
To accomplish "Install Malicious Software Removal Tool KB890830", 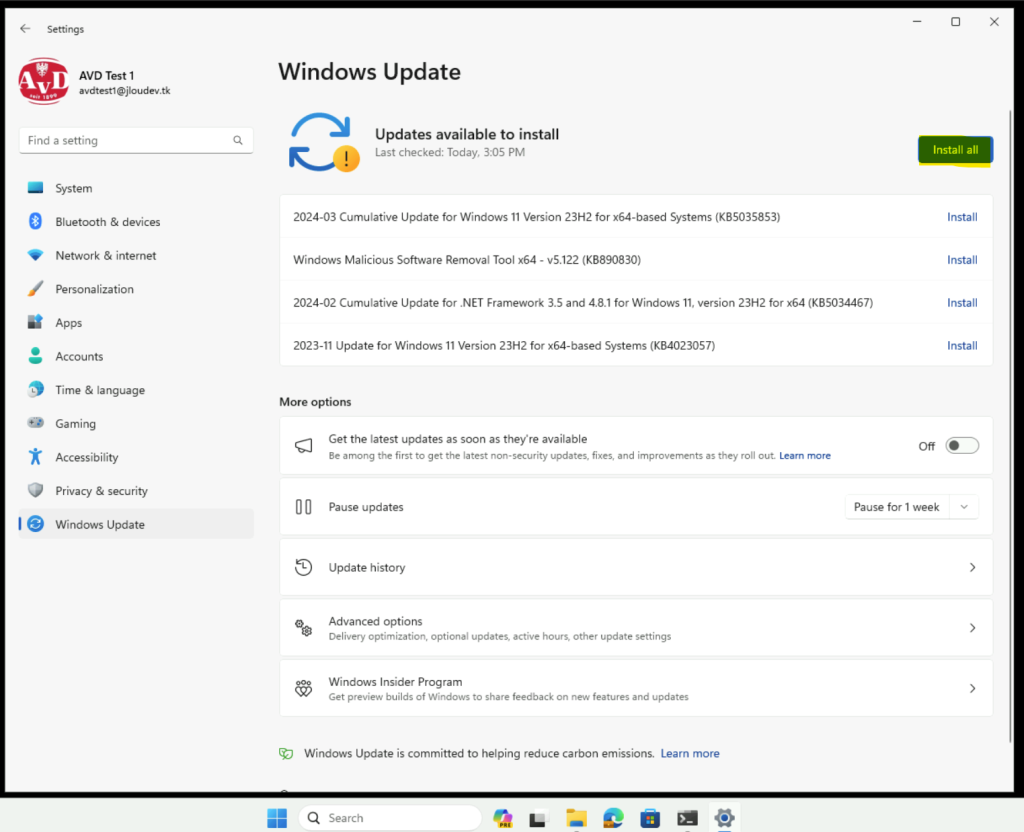I will pyautogui.click(x=962, y=260).
